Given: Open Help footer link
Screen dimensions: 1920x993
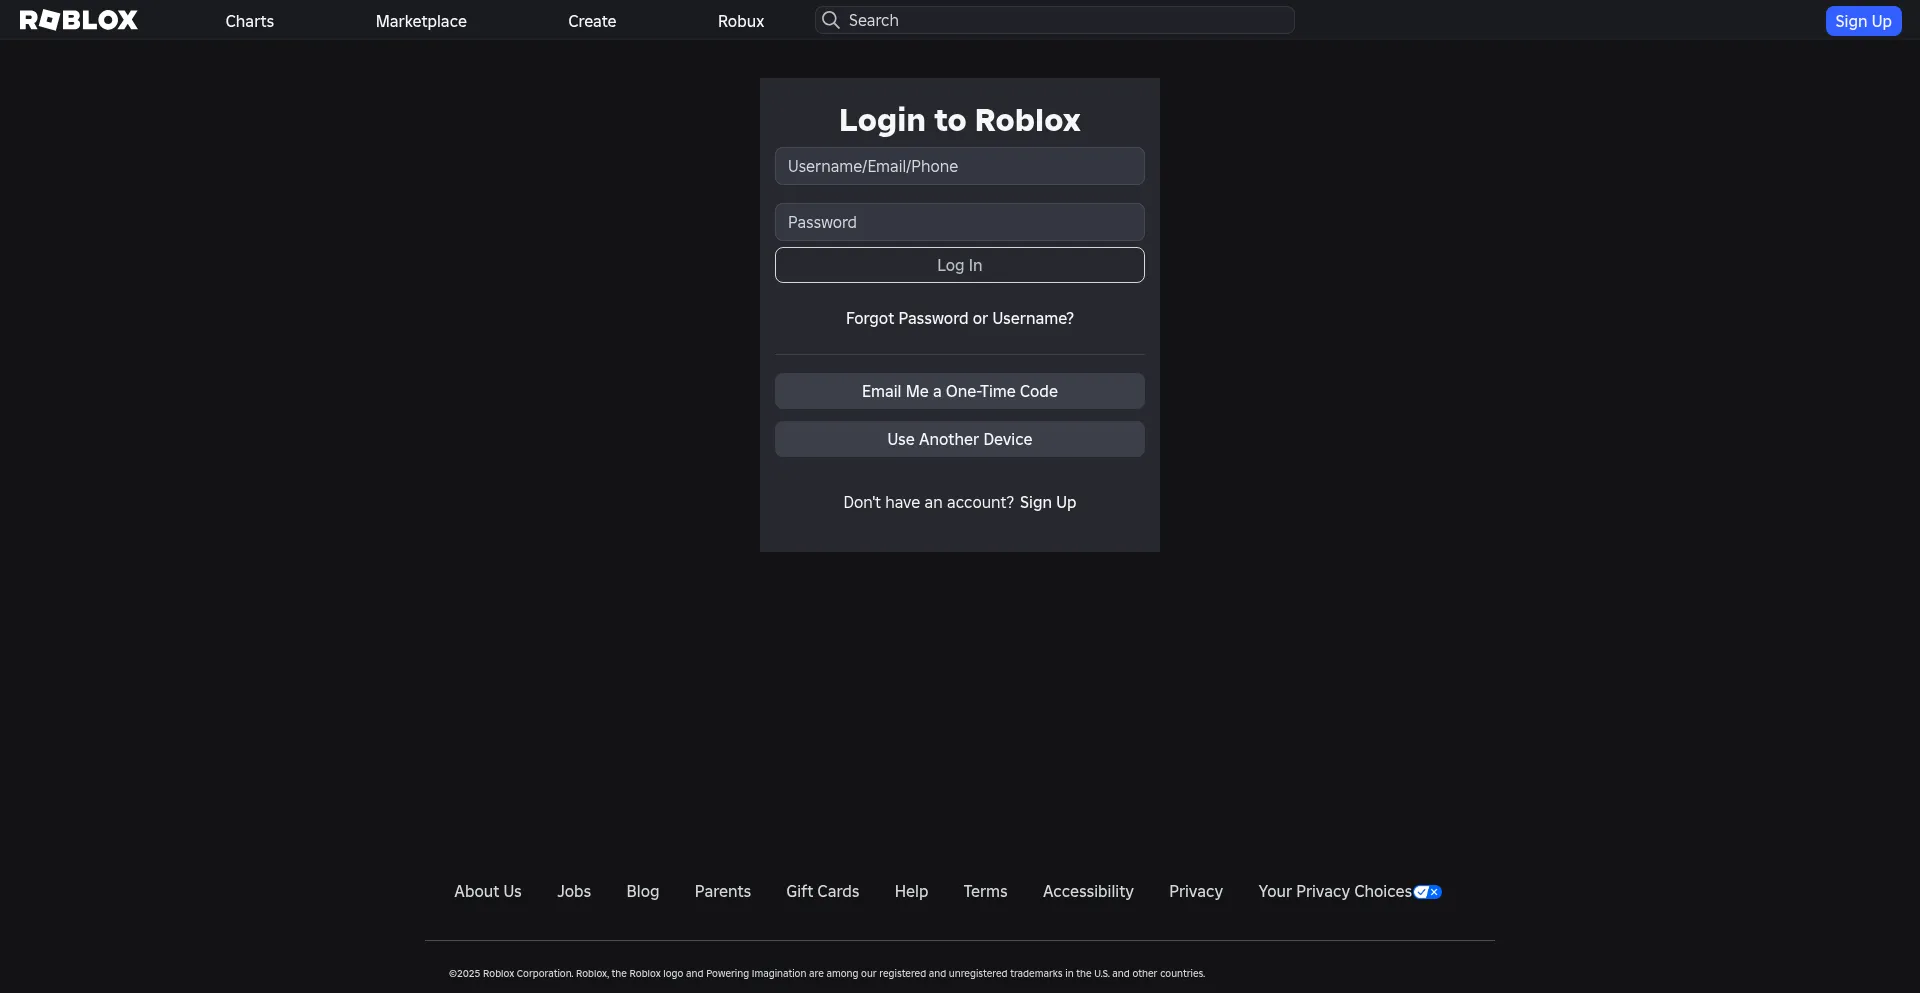Looking at the screenshot, I should (911, 891).
